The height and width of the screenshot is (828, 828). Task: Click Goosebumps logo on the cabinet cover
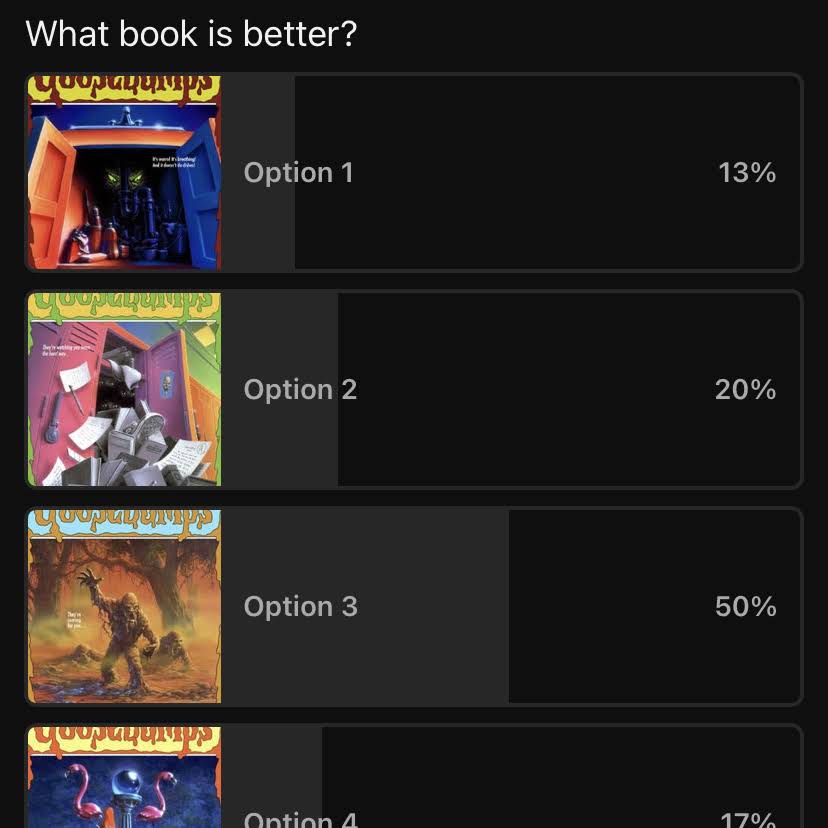pos(124,88)
